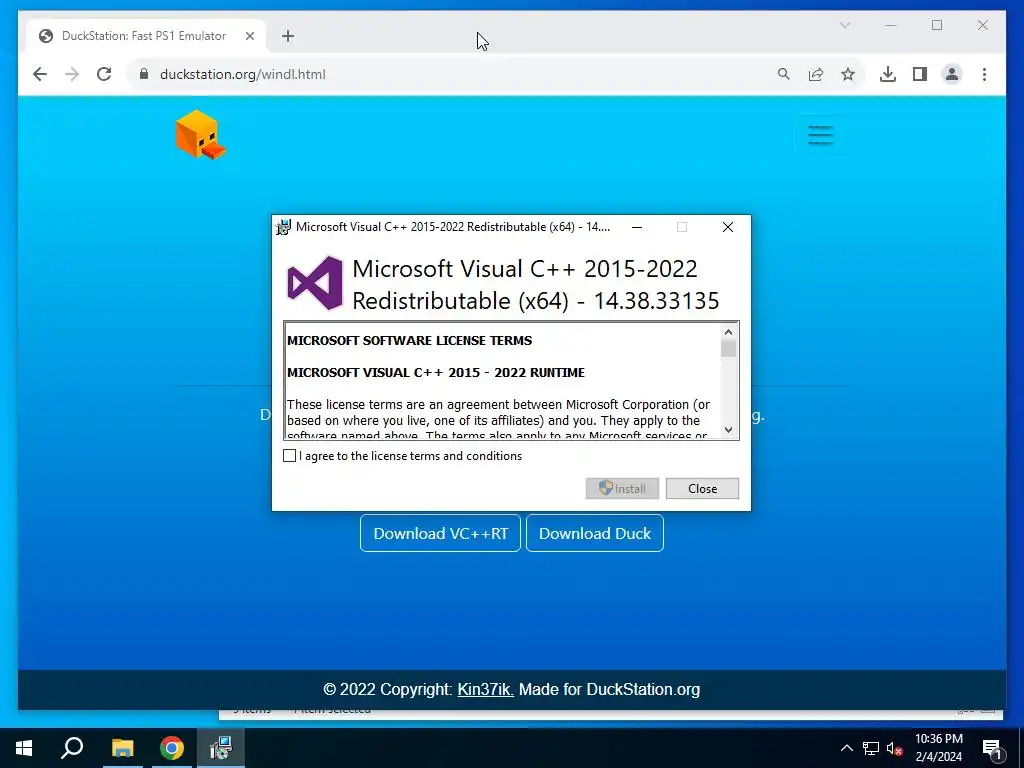The height and width of the screenshot is (768, 1024).
Task: Minimize the Visual C++ installer dialog
Action: pyautogui.click(x=637, y=227)
